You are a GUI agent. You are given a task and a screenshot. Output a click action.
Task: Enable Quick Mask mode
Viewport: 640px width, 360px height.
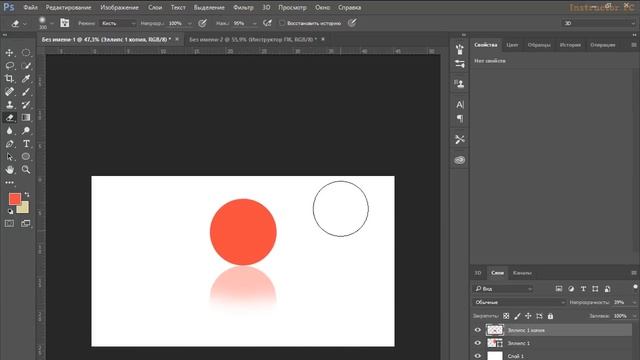(9, 223)
